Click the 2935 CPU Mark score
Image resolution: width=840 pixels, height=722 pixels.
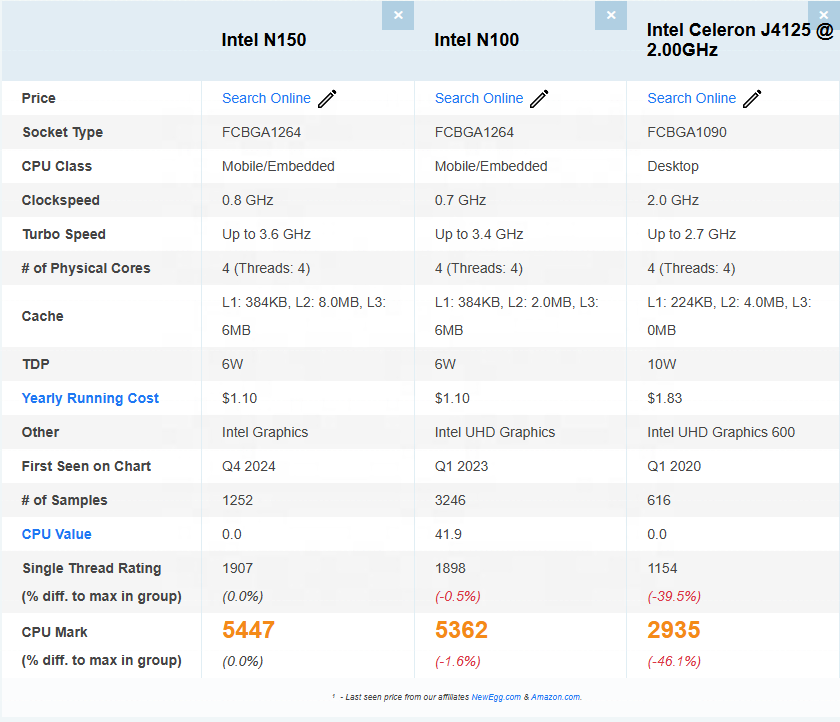pos(673,630)
